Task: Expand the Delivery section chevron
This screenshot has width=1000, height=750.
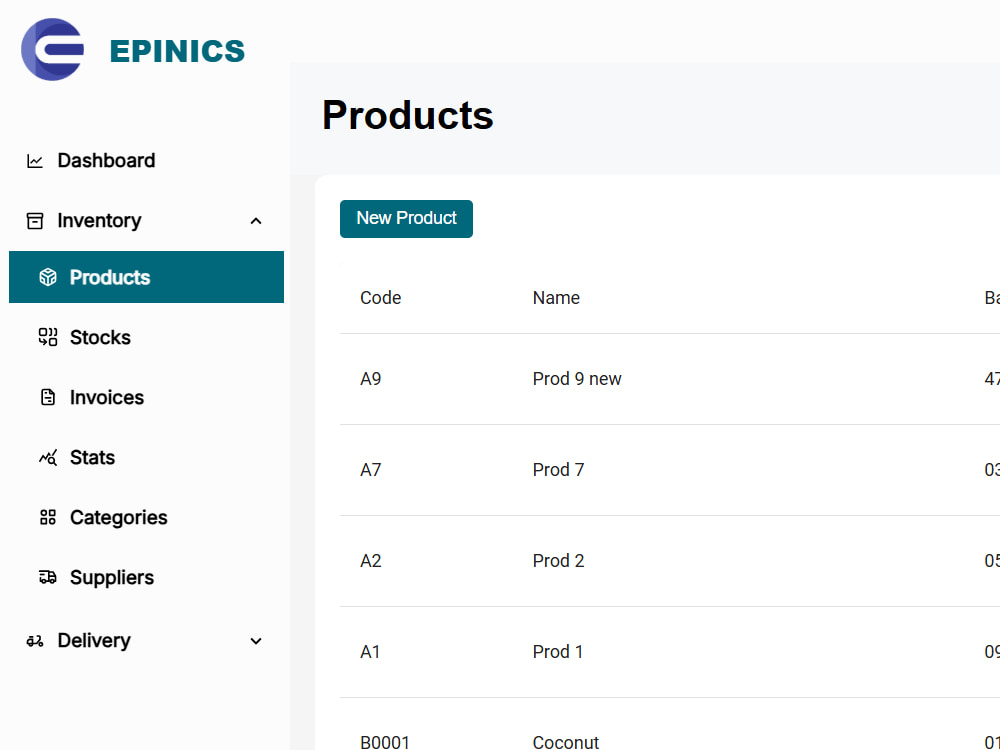Action: tap(256, 641)
